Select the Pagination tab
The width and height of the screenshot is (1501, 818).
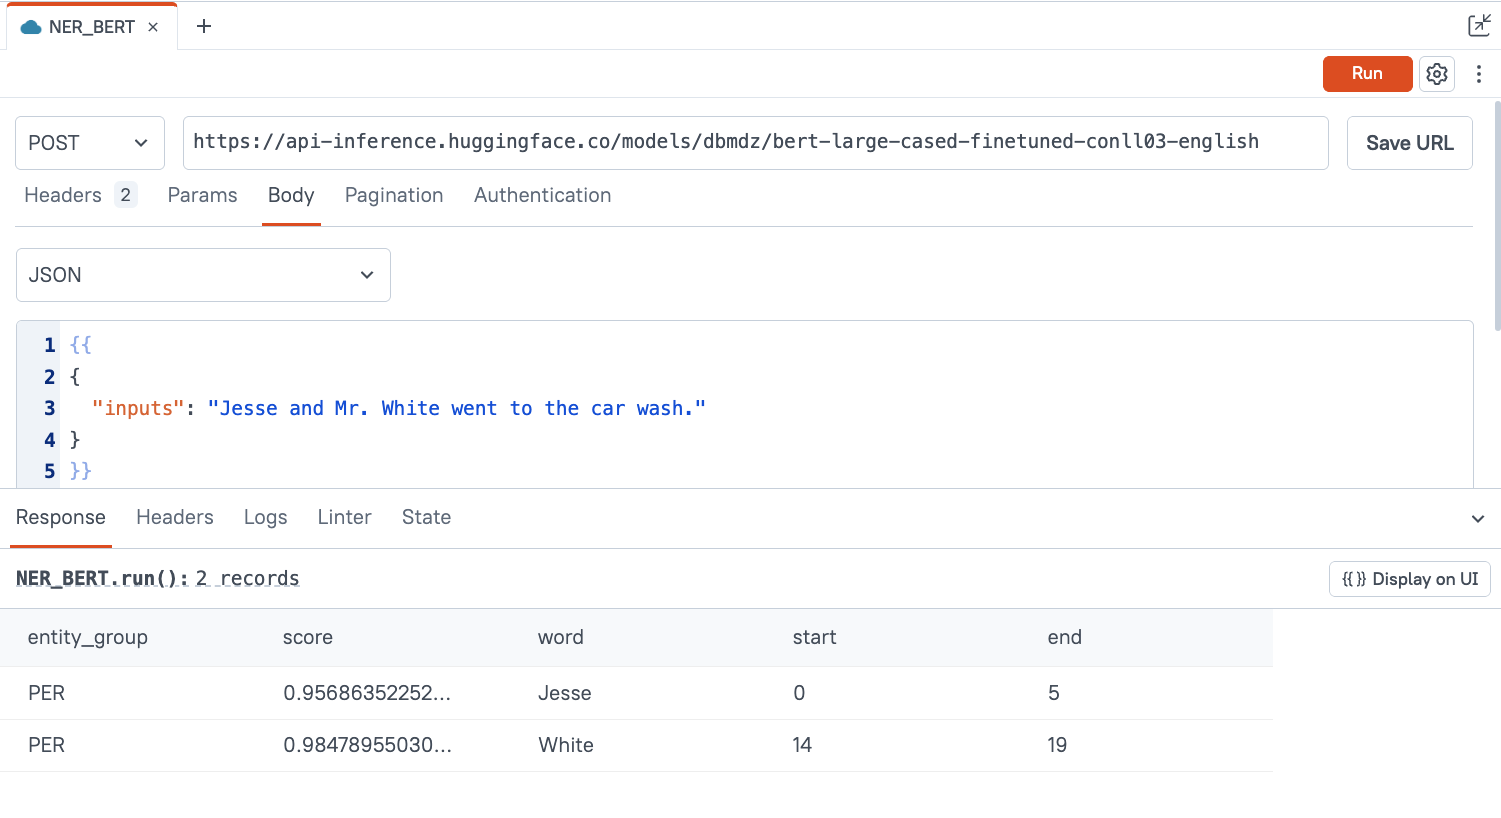point(393,196)
